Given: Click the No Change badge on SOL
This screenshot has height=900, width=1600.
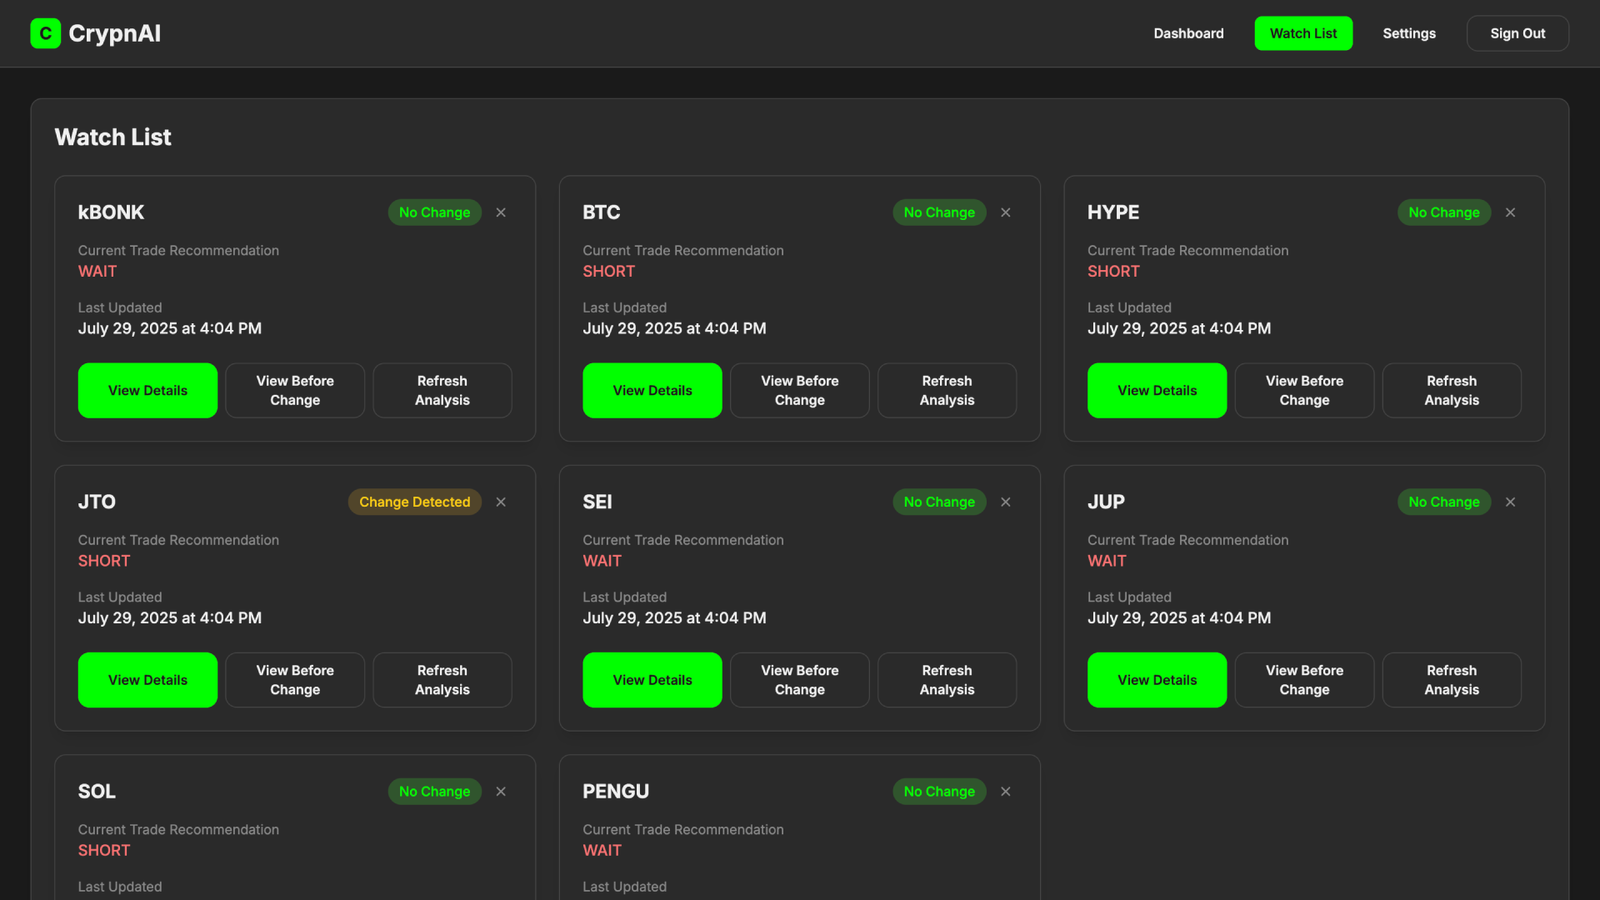Looking at the screenshot, I should (435, 791).
